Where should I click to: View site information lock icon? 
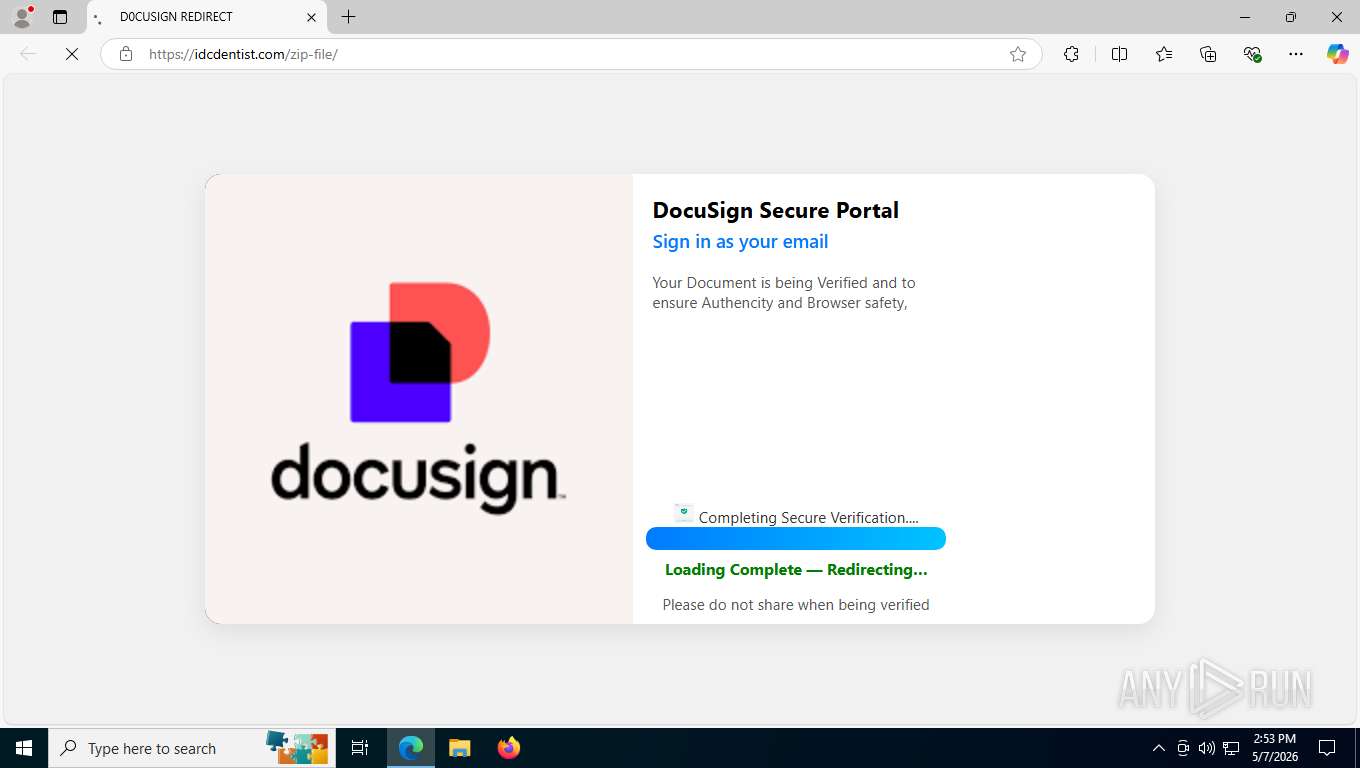click(126, 54)
